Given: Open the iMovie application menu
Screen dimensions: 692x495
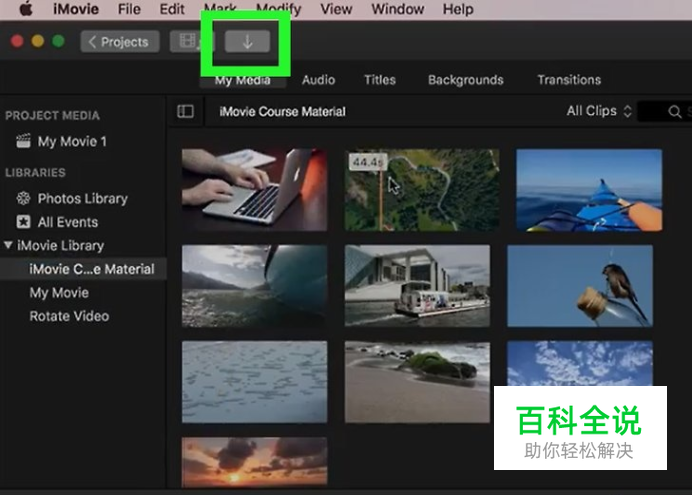Looking at the screenshot, I should (x=75, y=9).
